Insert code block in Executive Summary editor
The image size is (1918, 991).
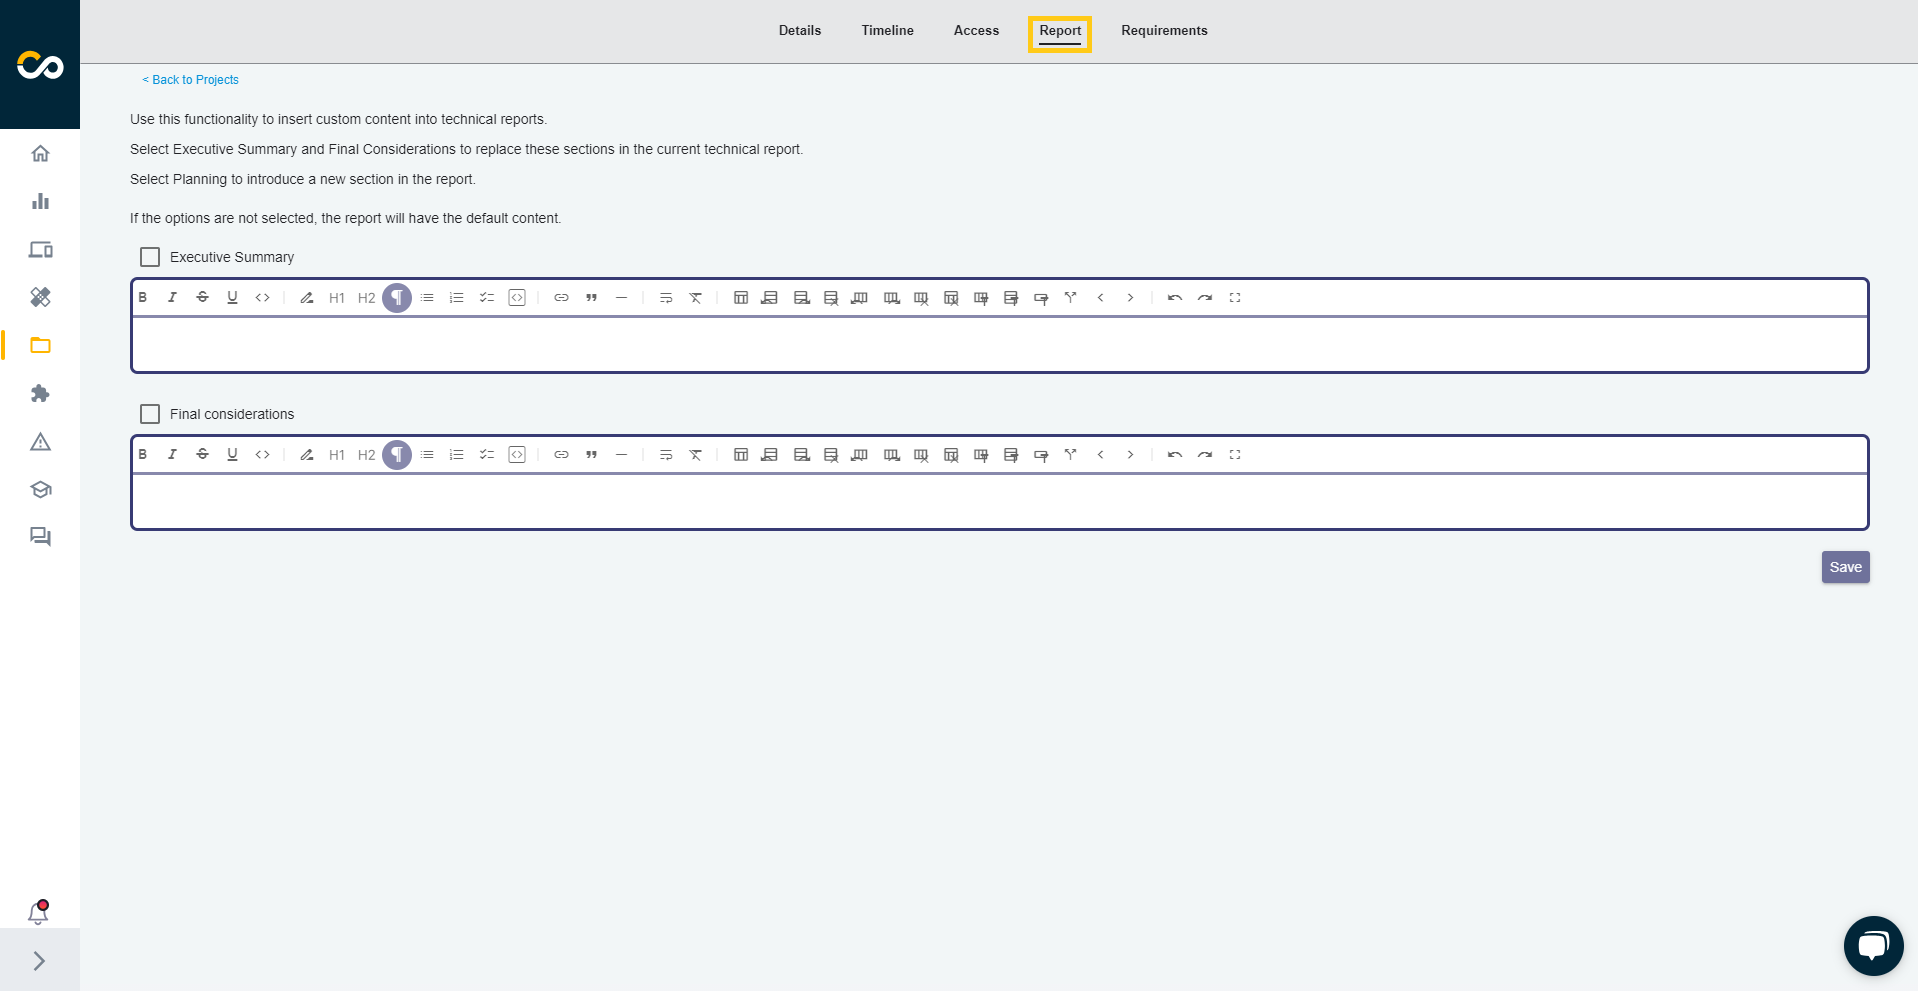point(517,298)
